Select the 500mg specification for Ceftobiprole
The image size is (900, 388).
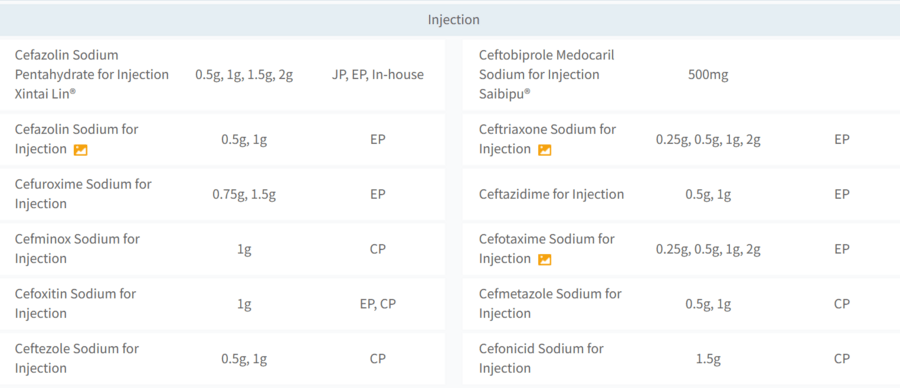(x=708, y=75)
